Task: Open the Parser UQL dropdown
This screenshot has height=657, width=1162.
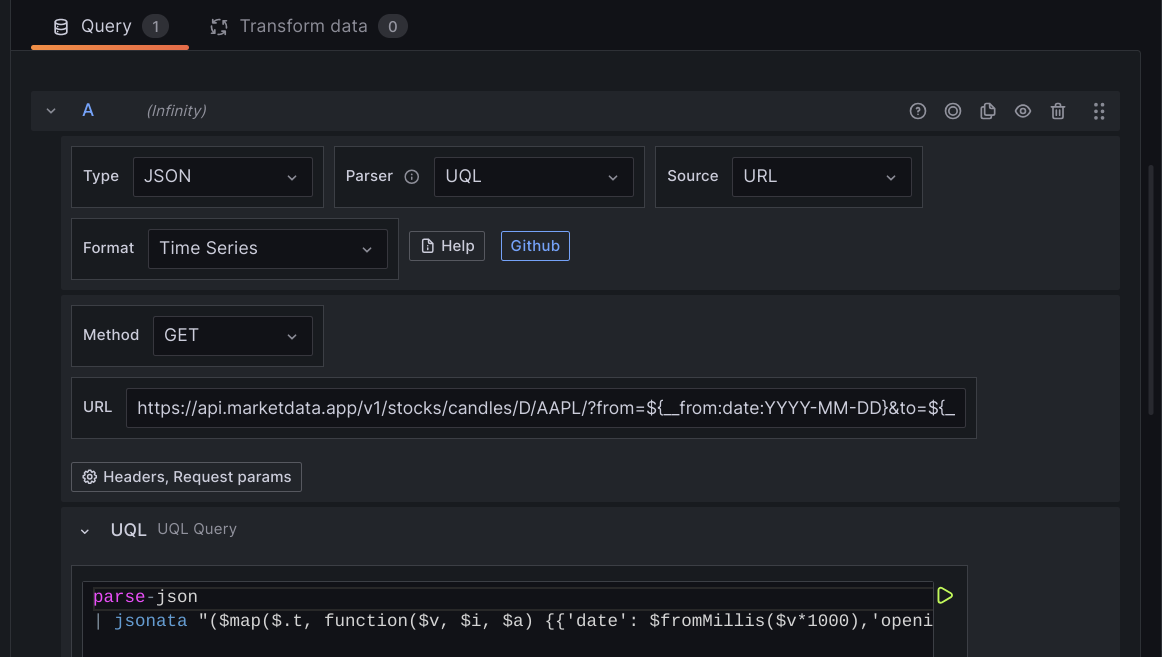Action: click(534, 176)
